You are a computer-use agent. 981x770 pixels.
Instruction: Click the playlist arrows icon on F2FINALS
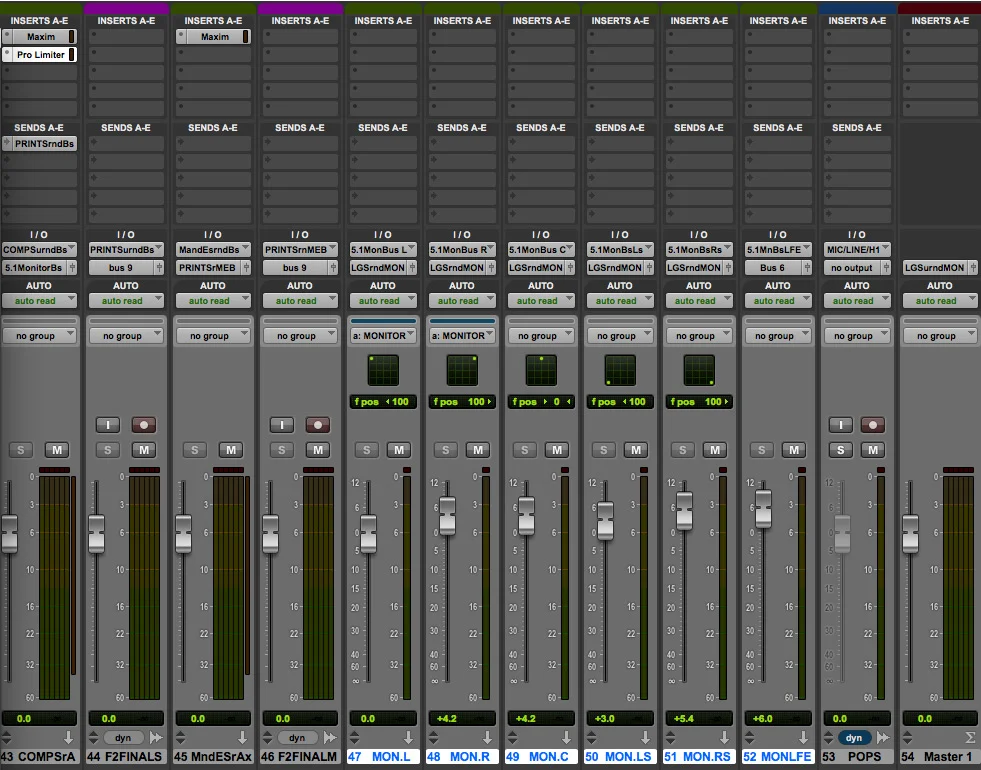tap(155, 738)
